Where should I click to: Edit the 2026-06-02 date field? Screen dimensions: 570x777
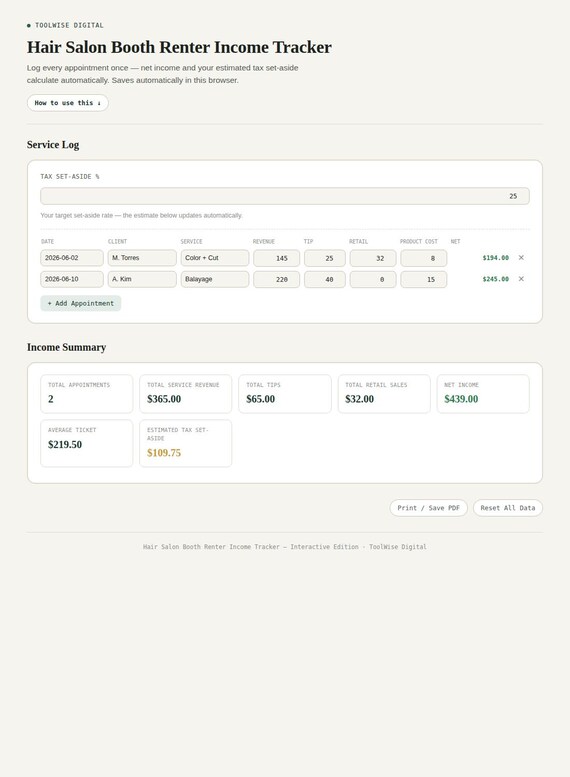[72, 258]
